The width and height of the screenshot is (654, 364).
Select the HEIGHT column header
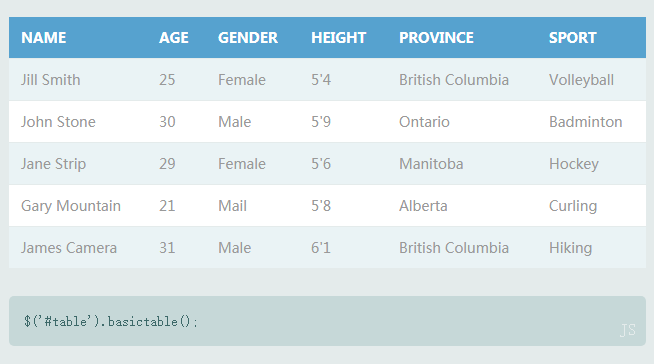click(x=338, y=38)
